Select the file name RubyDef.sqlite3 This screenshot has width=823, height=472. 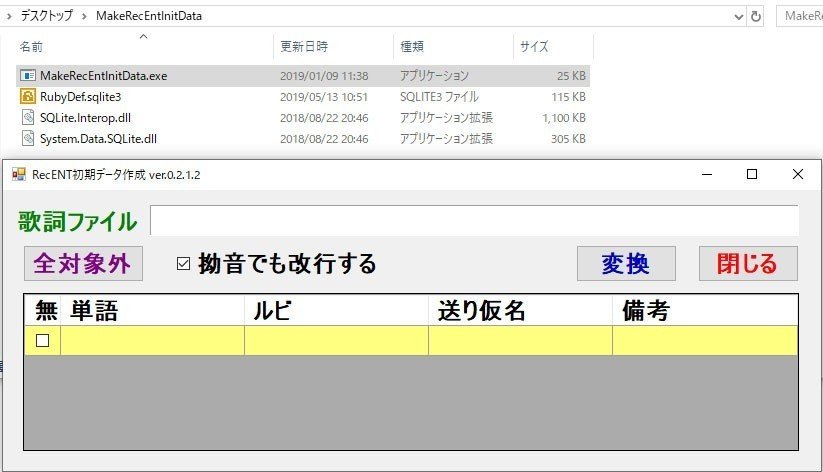tap(80, 97)
